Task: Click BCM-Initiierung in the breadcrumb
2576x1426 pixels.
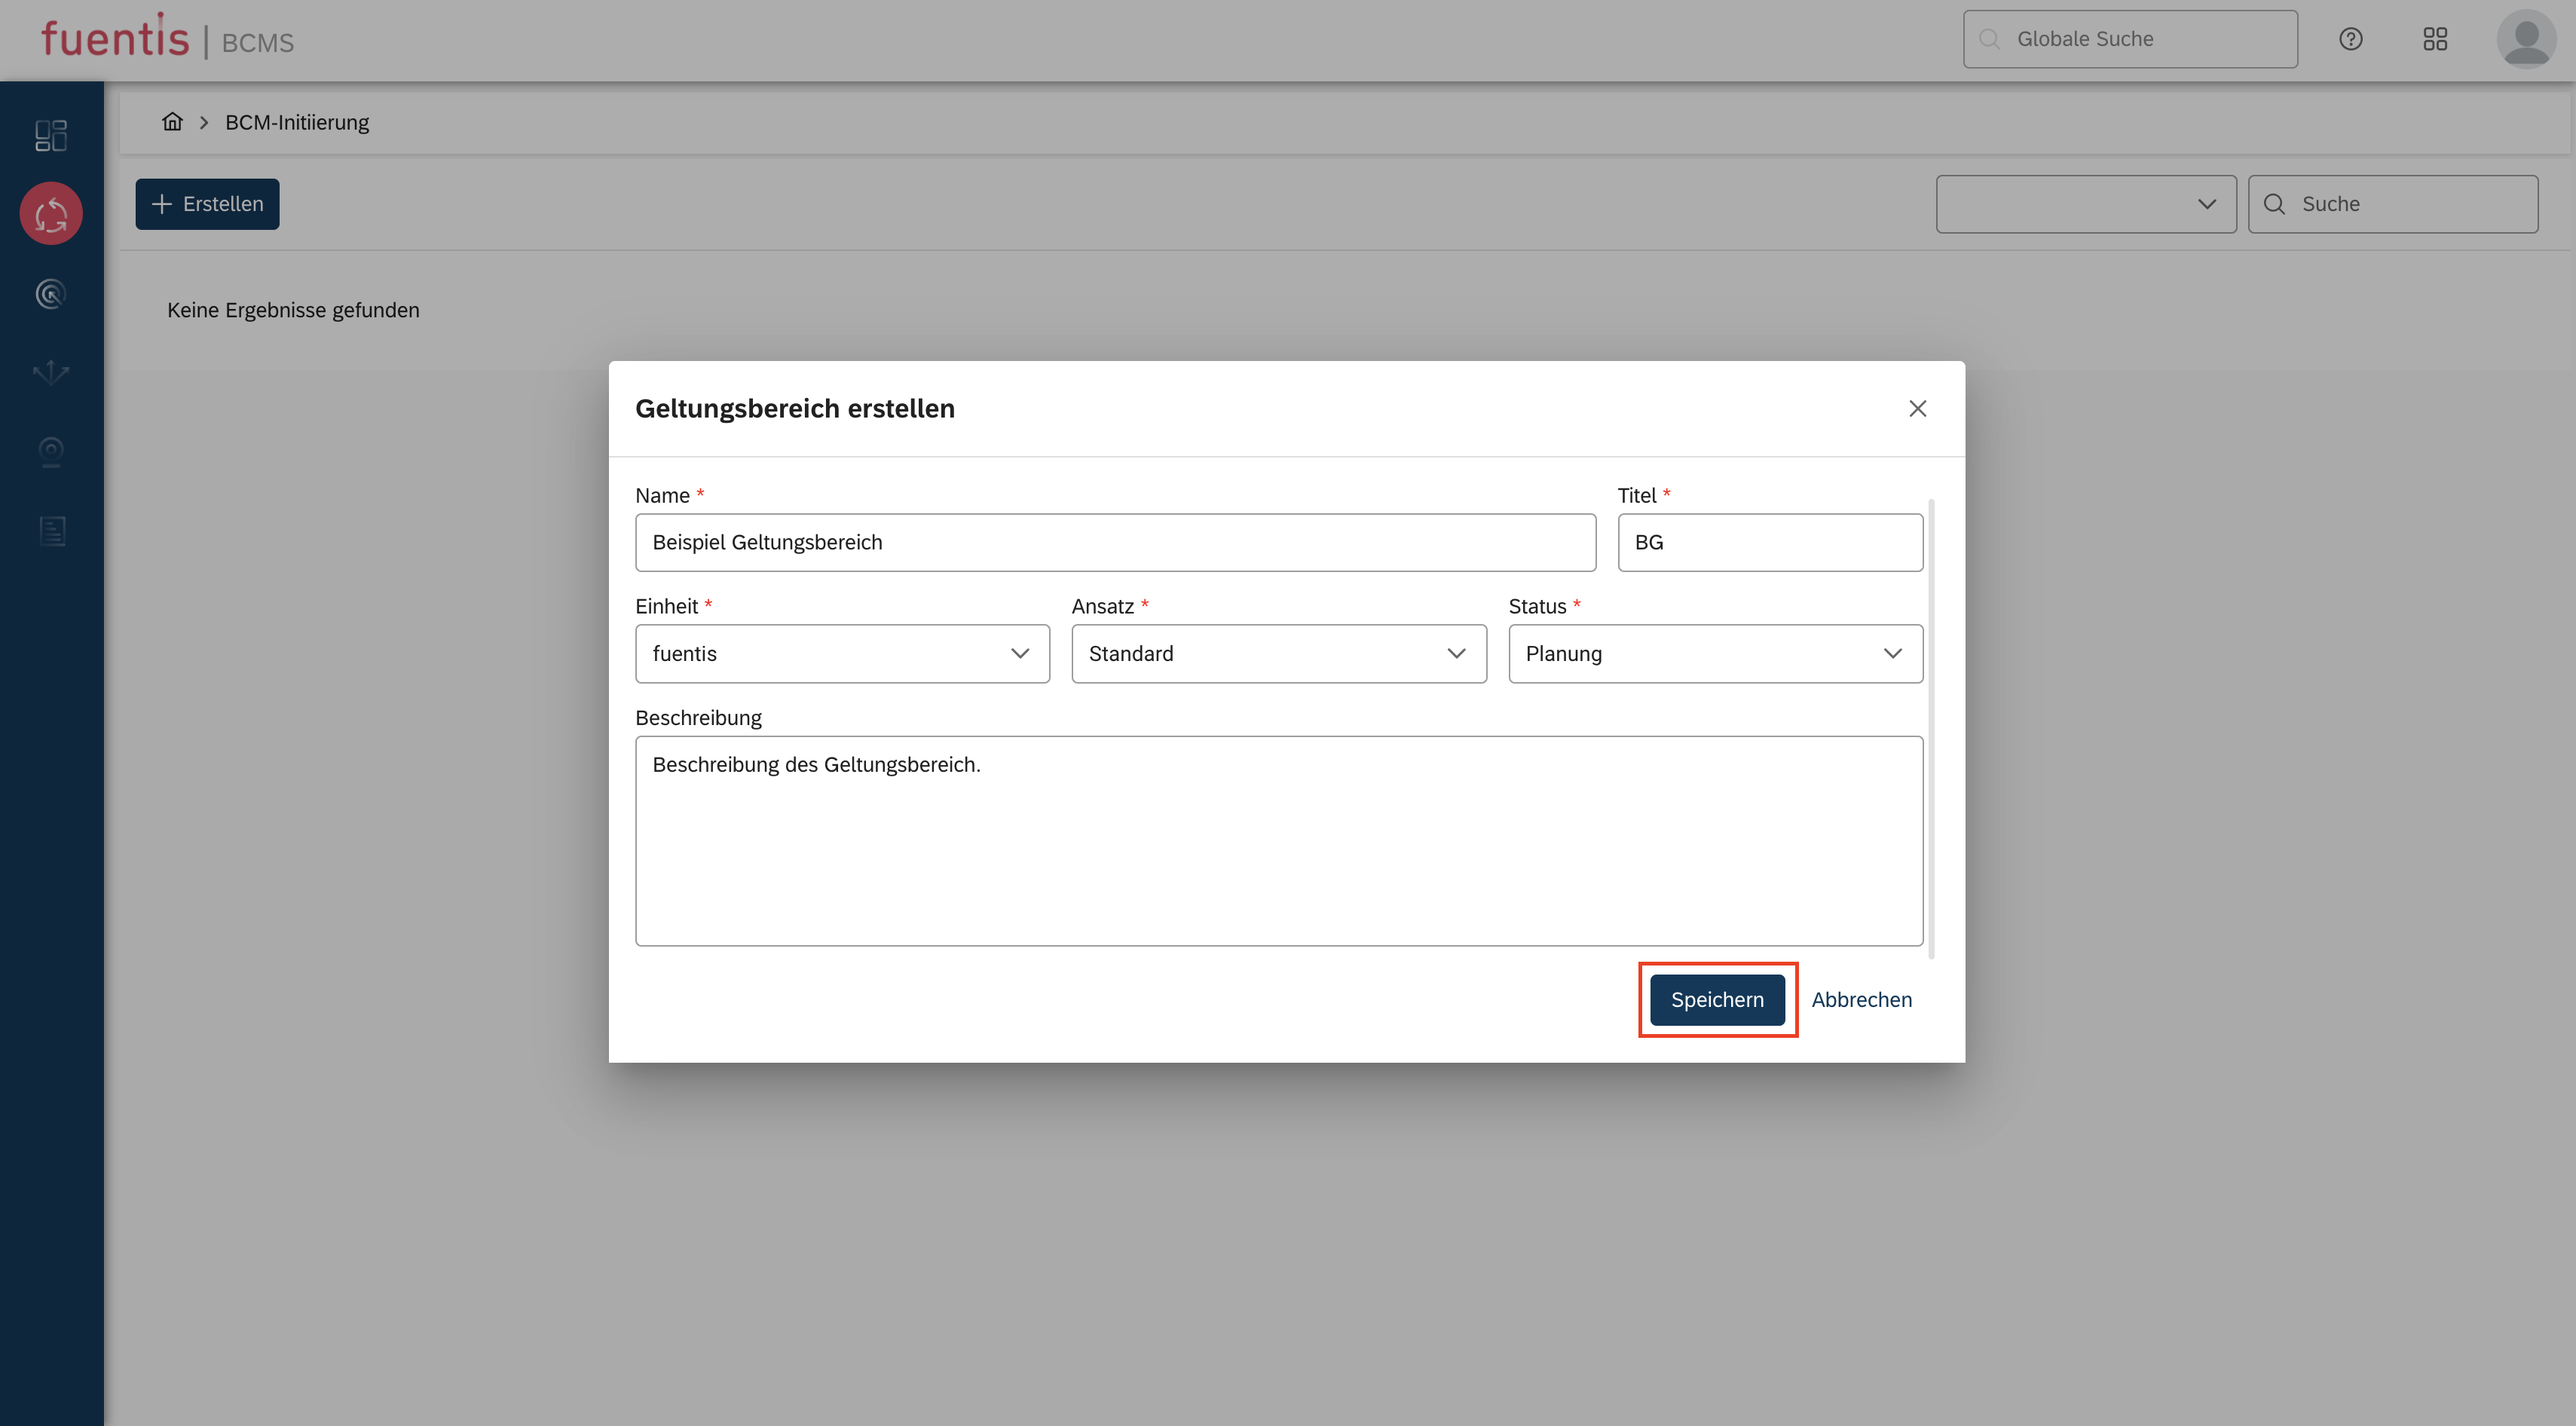Action: 296,122
